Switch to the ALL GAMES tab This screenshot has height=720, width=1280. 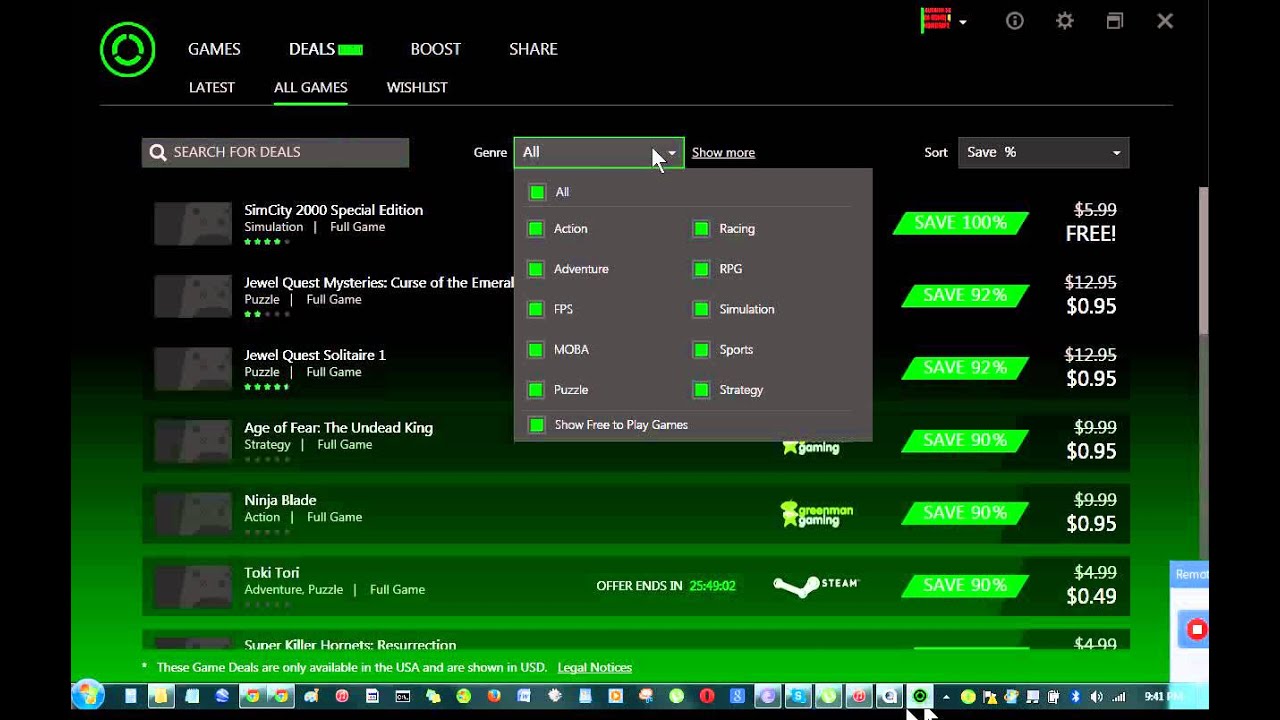point(310,87)
